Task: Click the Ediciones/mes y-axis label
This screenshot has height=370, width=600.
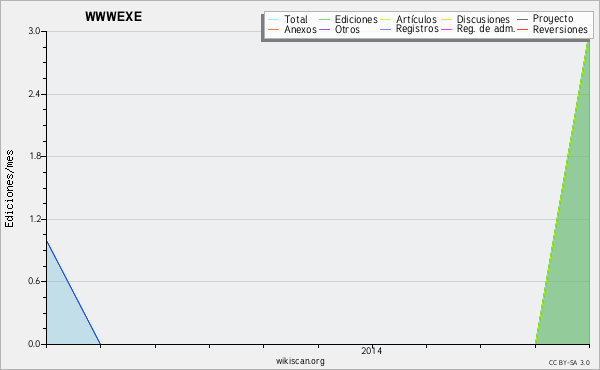Action: tap(9, 189)
